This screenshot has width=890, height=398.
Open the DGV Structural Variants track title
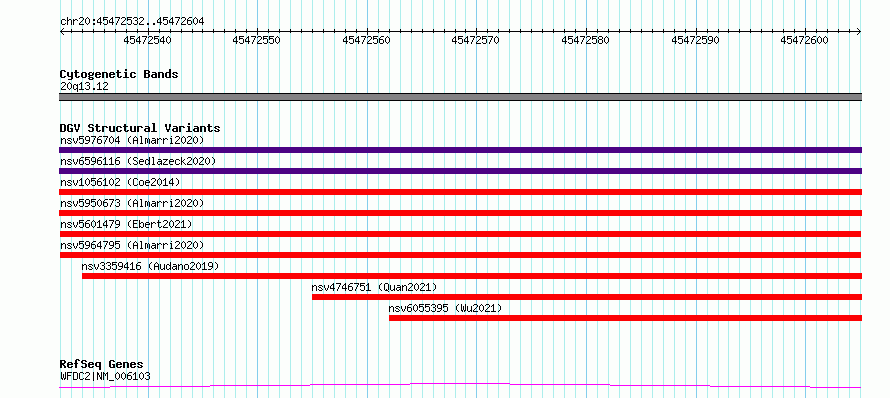tap(140, 128)
